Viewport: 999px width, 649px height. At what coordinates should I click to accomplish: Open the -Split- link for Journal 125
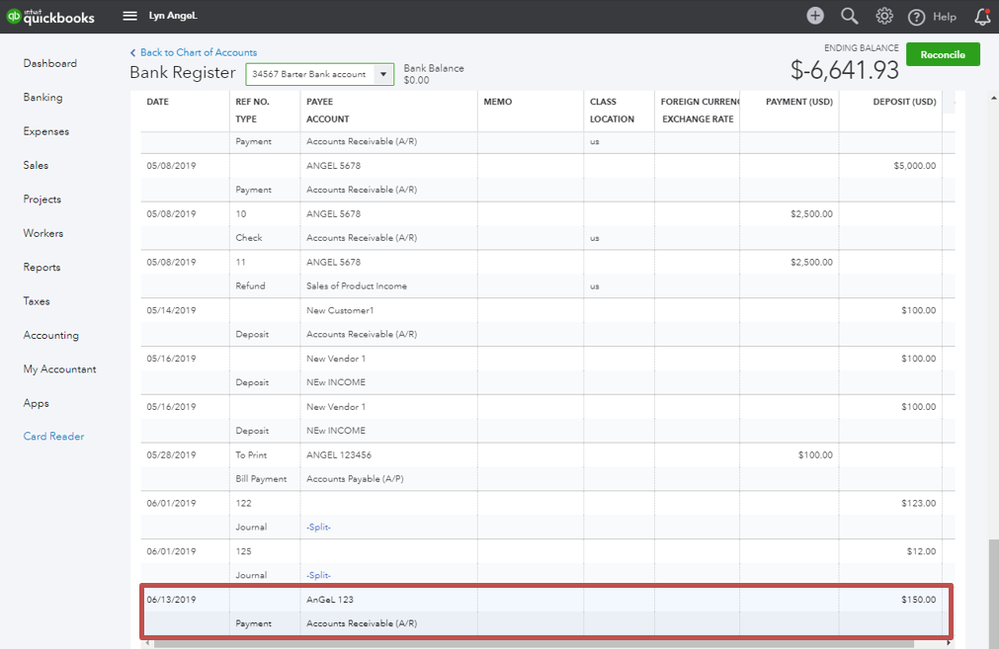click(x=319, y=575)
